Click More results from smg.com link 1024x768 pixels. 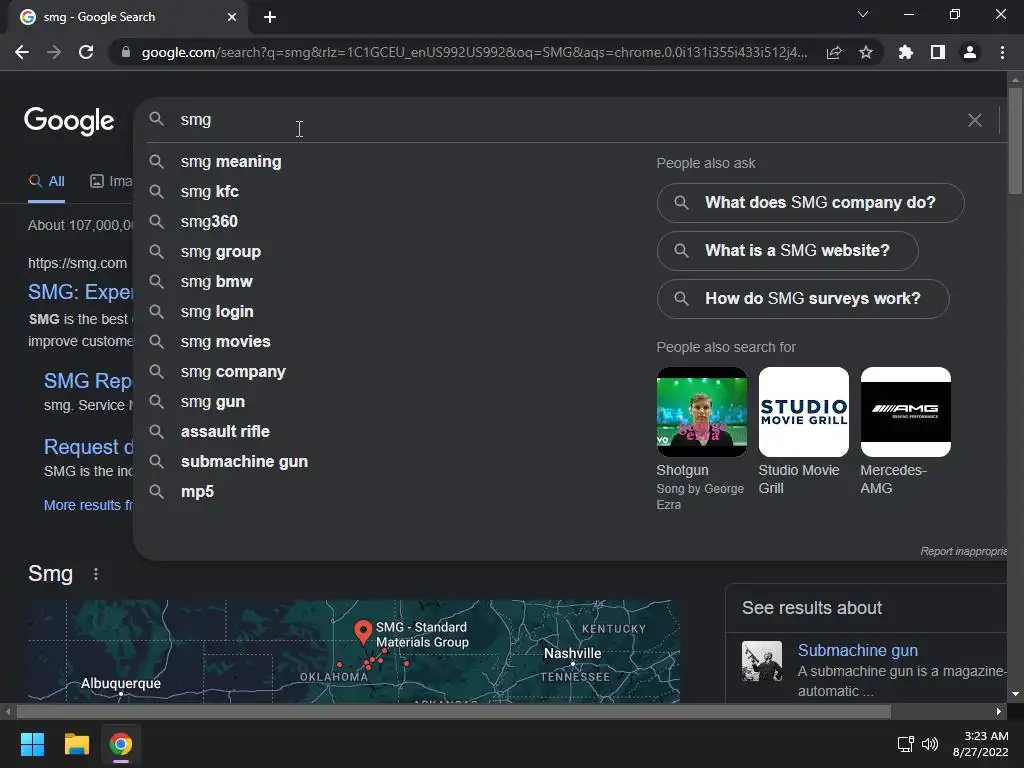[88, 505]
